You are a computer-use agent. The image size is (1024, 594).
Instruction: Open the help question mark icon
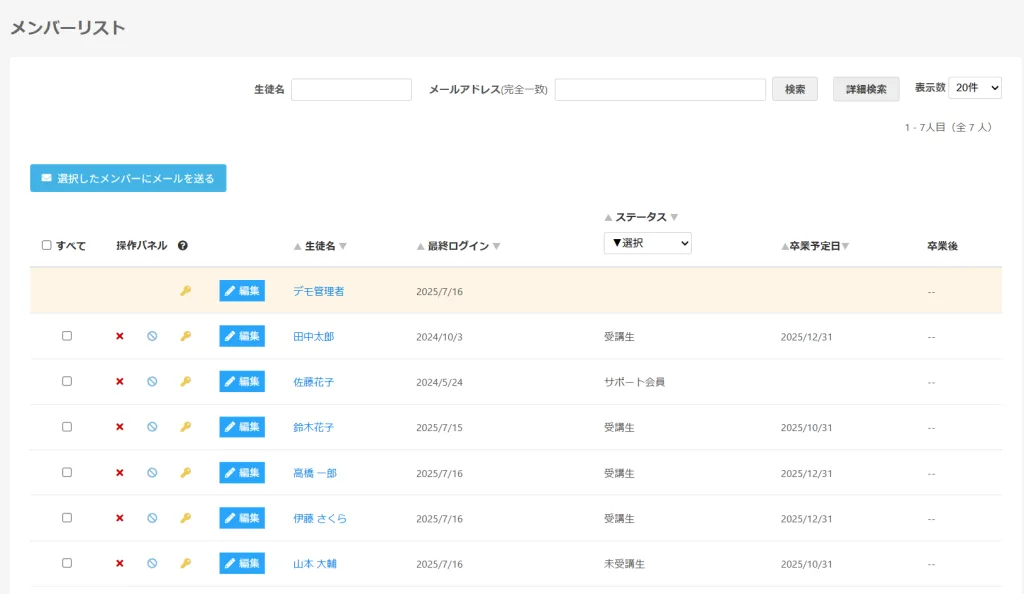[183, 246]
